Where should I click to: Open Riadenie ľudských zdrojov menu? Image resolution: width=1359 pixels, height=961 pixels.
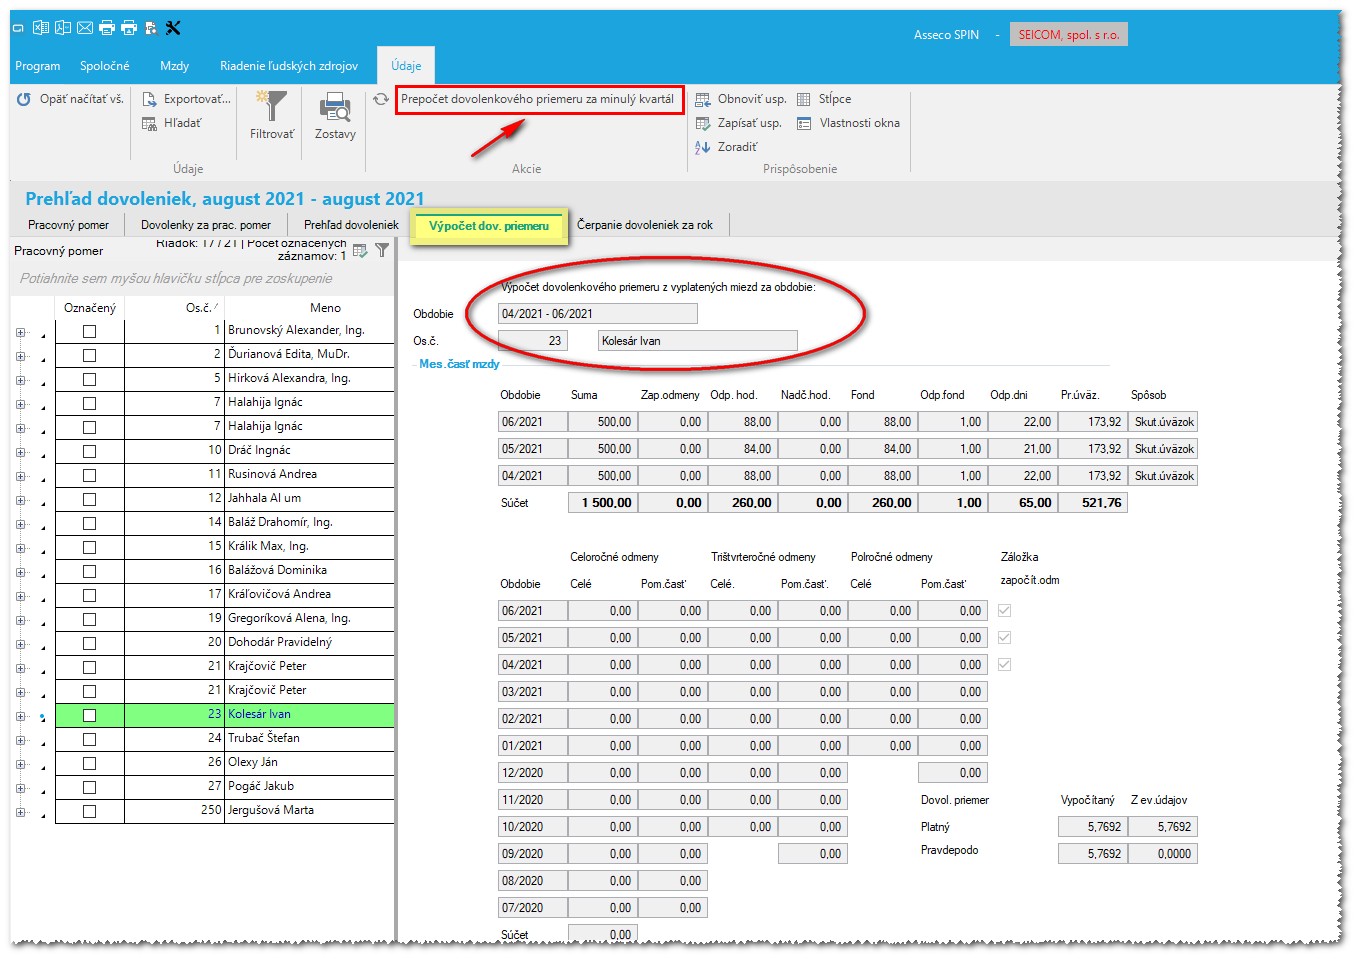289,66
